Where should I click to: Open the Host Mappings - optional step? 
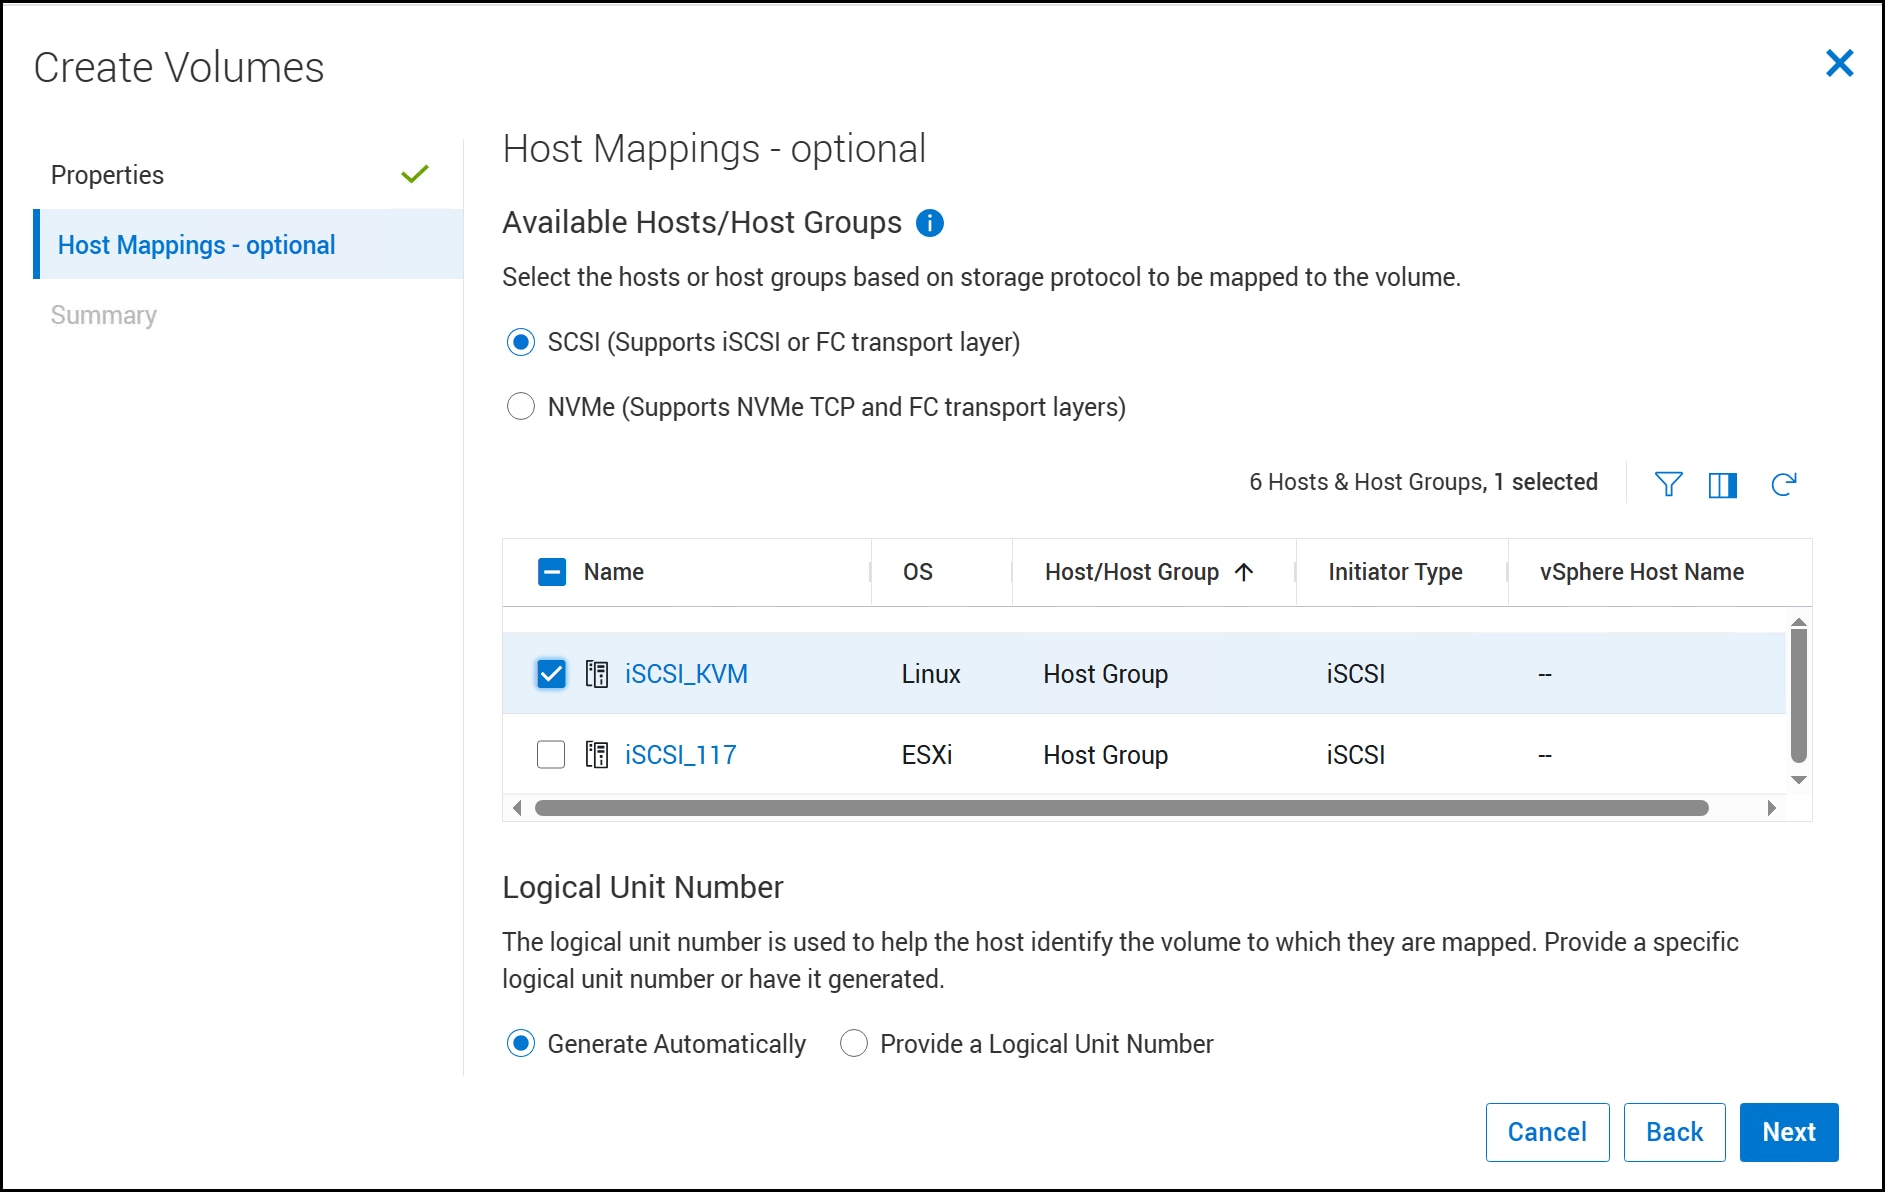pos(248,244)
